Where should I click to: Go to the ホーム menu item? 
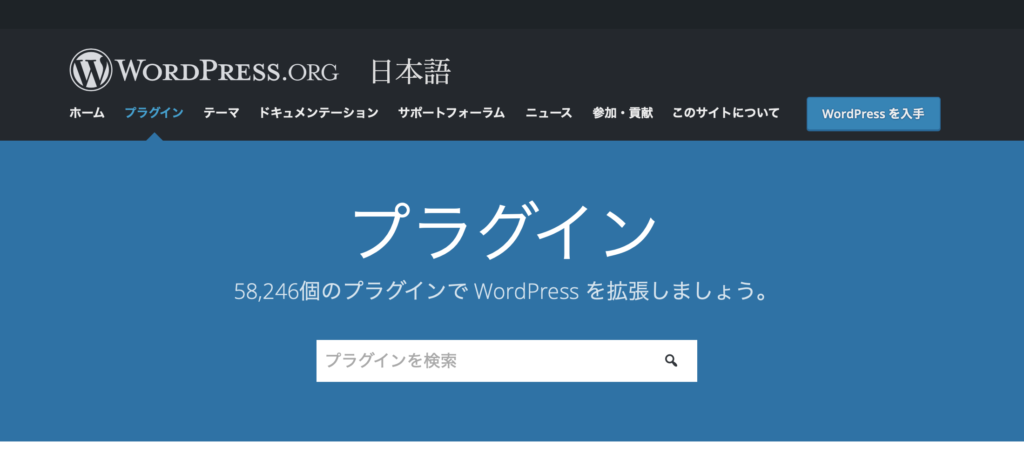click(86, 113)
